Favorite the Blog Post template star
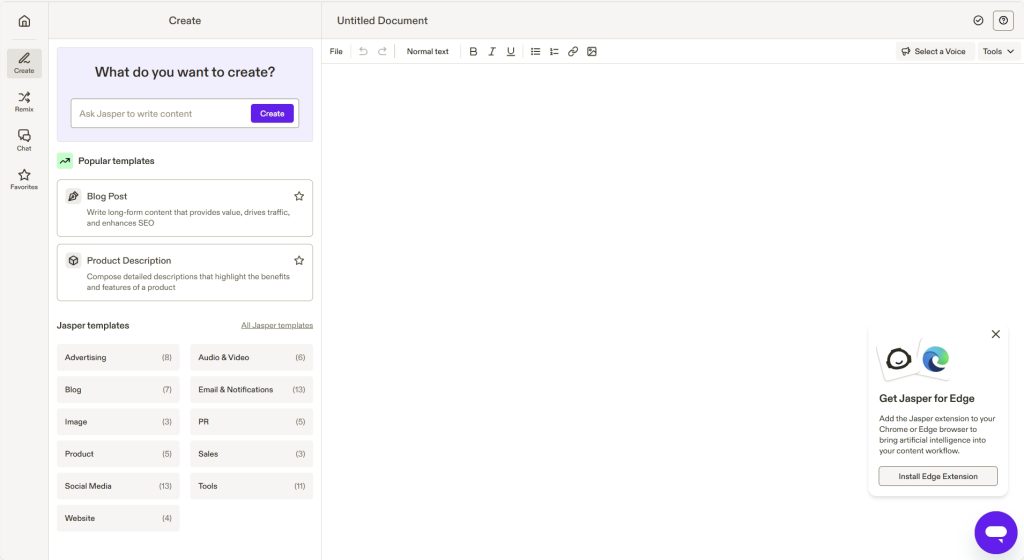The image size is (1024, 560). pyautogui.click(x=299, y=196)
